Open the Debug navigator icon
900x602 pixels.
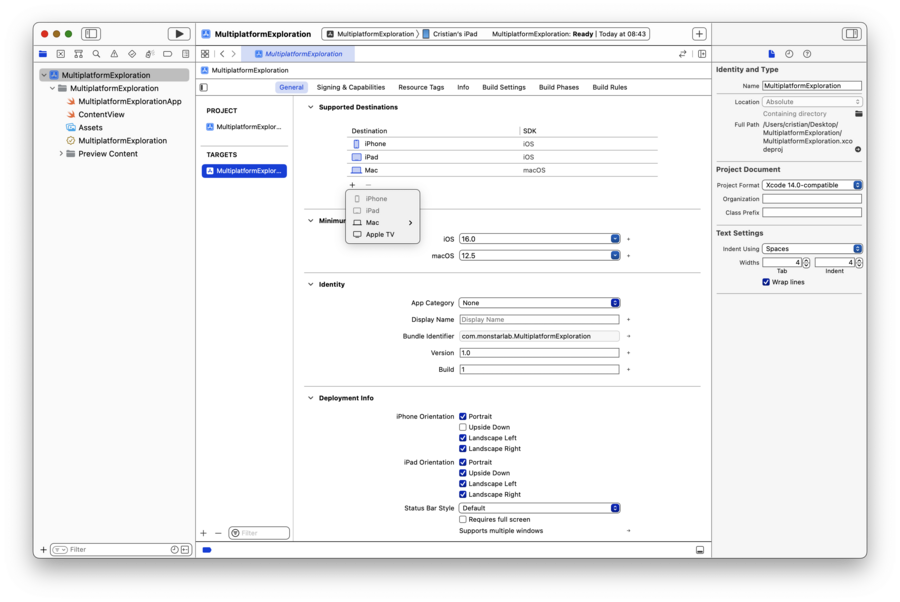click(150, 54)
